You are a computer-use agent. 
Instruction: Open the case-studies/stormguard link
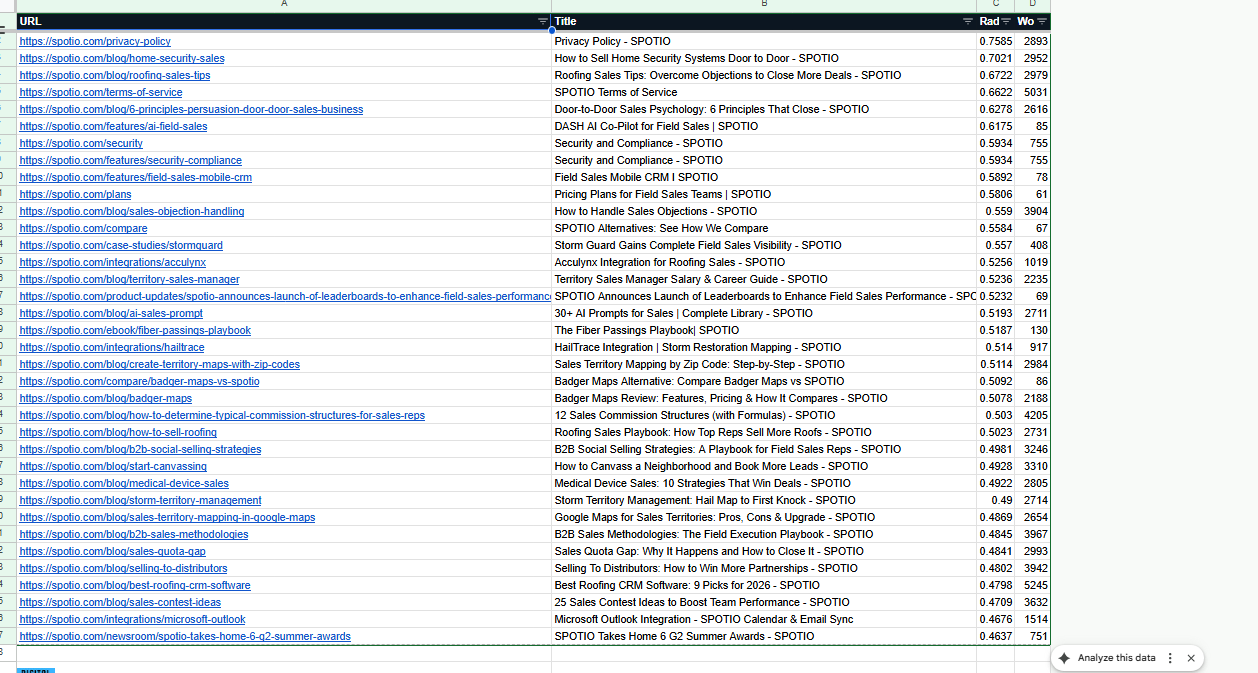121,245
